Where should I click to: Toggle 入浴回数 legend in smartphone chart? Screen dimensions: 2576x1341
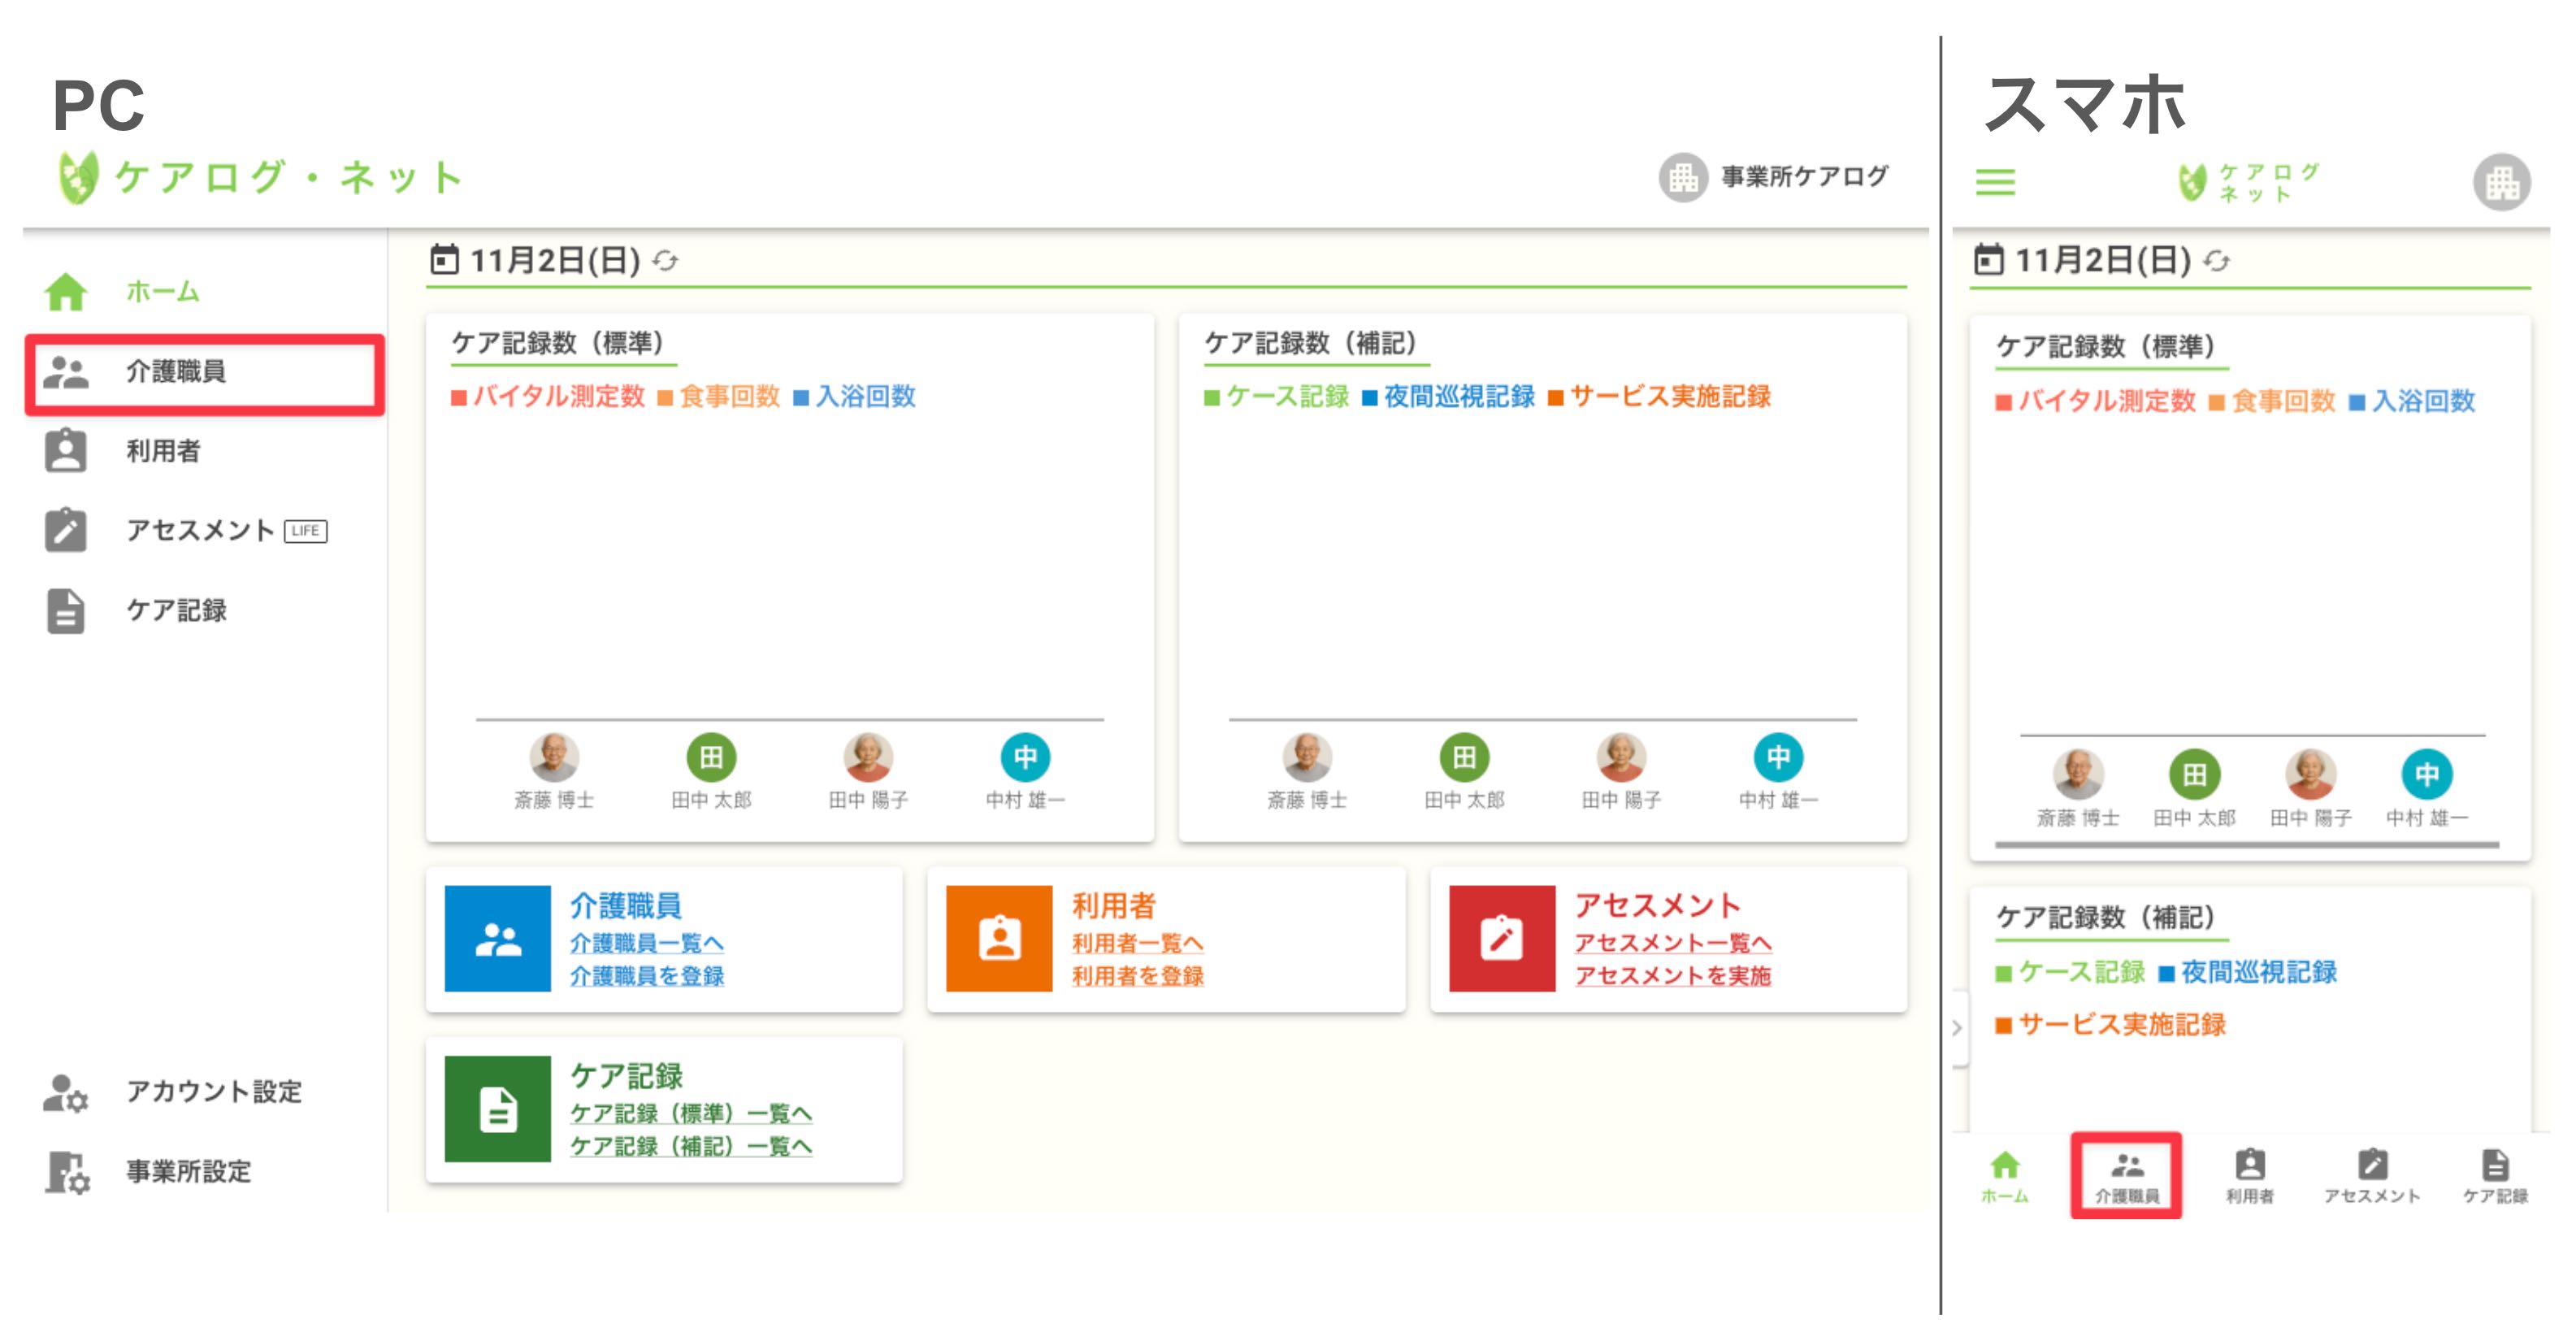2411,401
